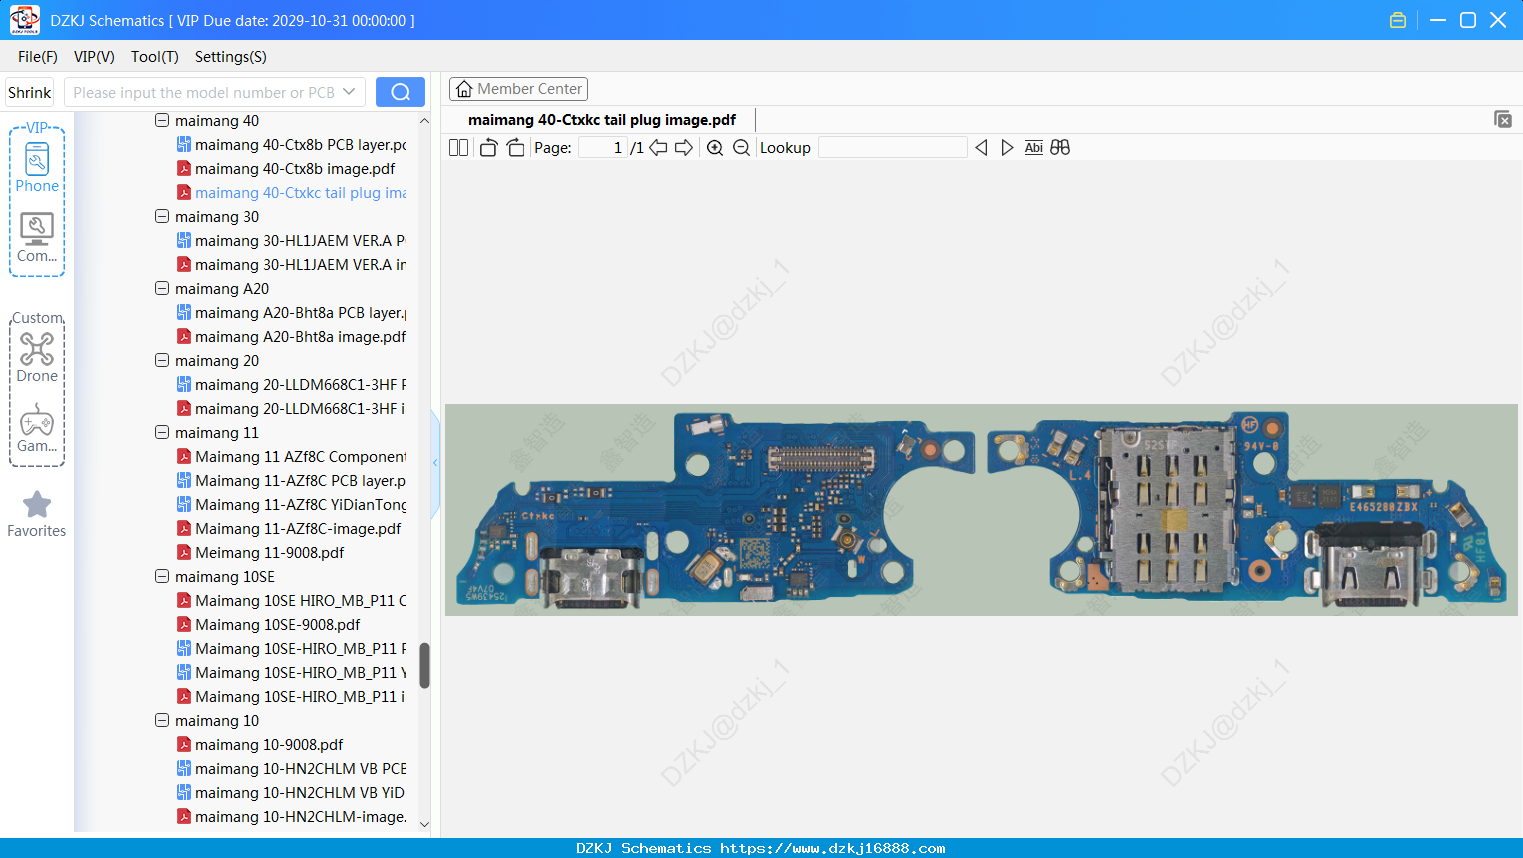This screenshot has height=858, width=1523.
Task: Open the Member Center
Action: (x=518, y=89)
